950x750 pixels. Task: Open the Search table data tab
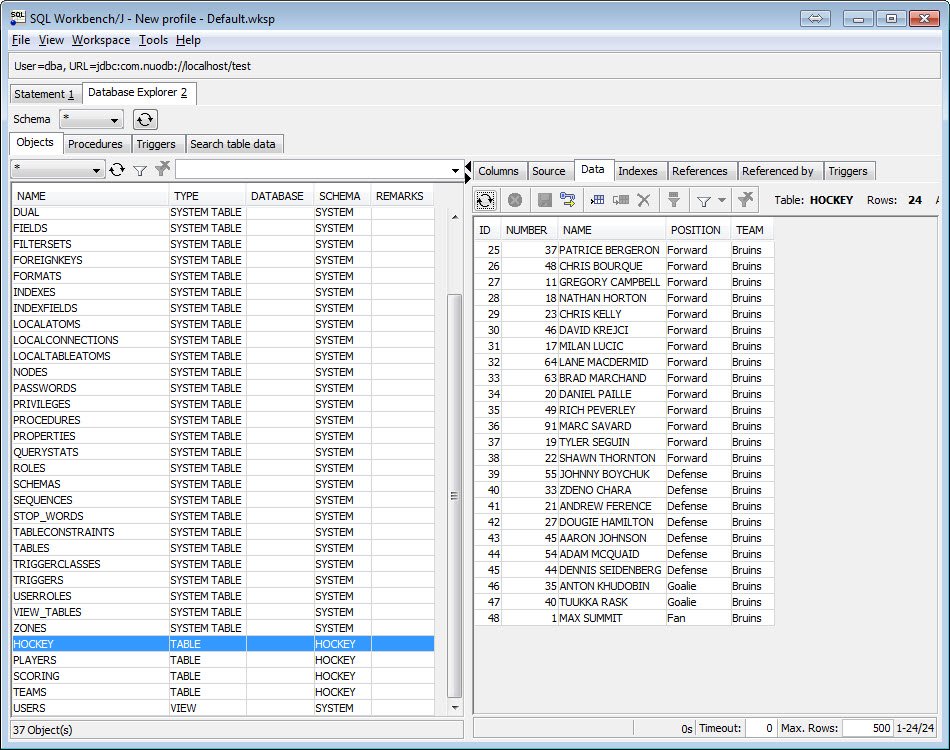233,144
